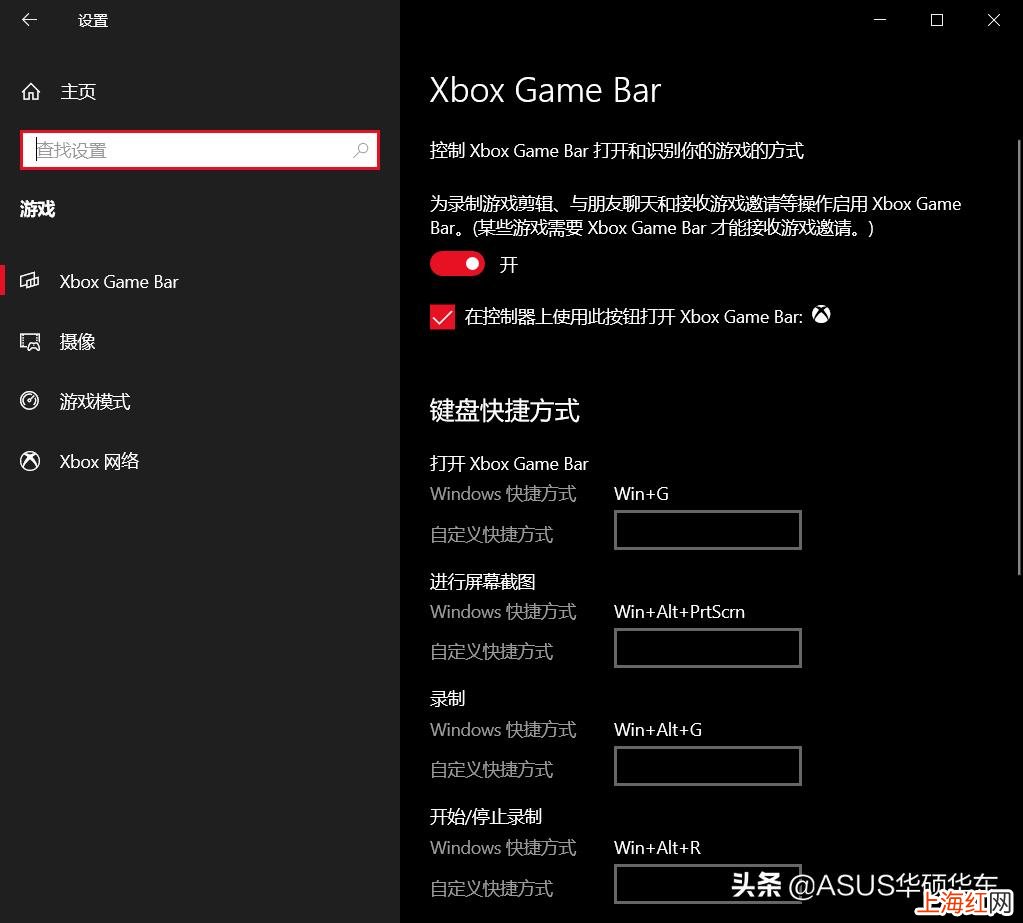This screenshot has width=1023, height=923.
Task: Click the Xbox controller button logo
Action: point(821,315)
